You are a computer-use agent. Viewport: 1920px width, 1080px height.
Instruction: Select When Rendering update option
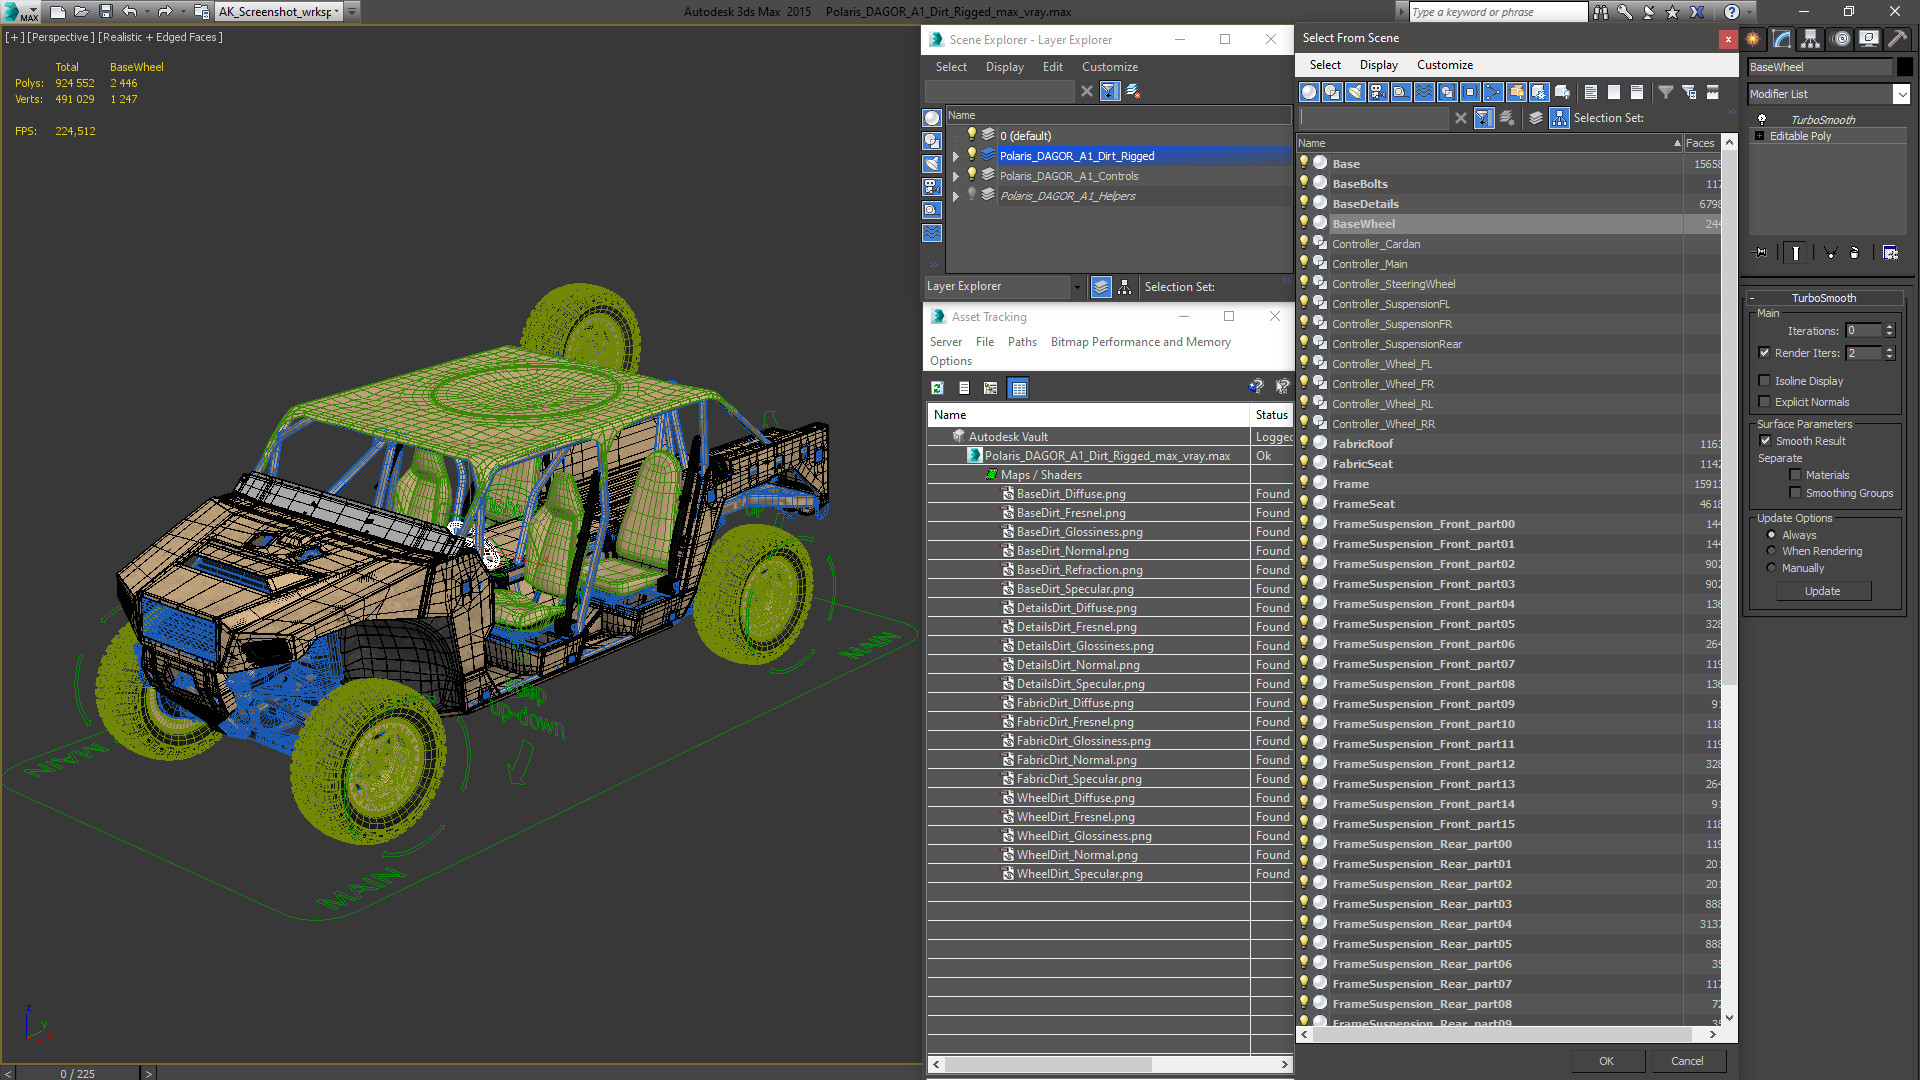click(x=1771, y=551)
